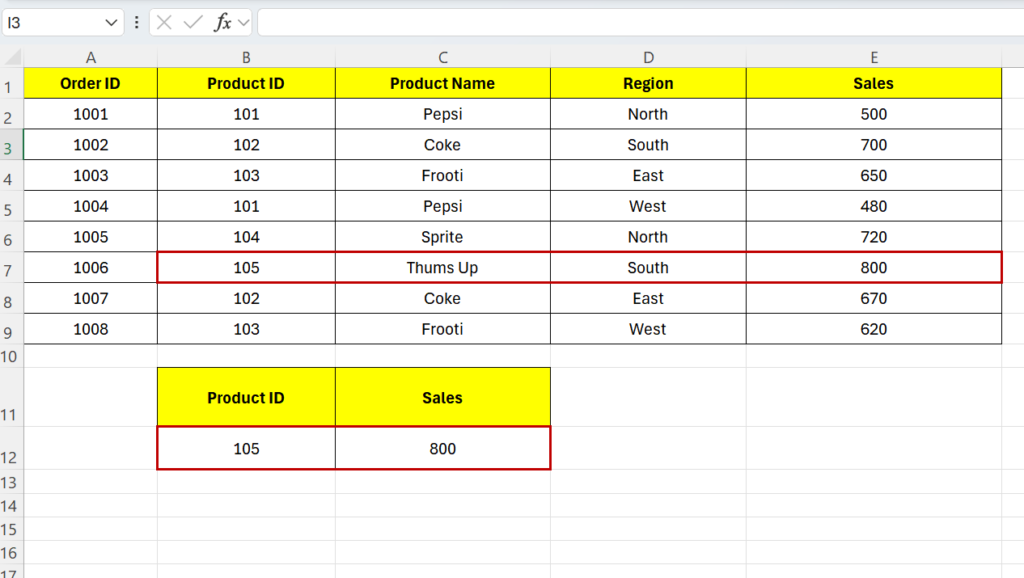
Task: Click the Order ID header cell
Action: pos(91,84)
